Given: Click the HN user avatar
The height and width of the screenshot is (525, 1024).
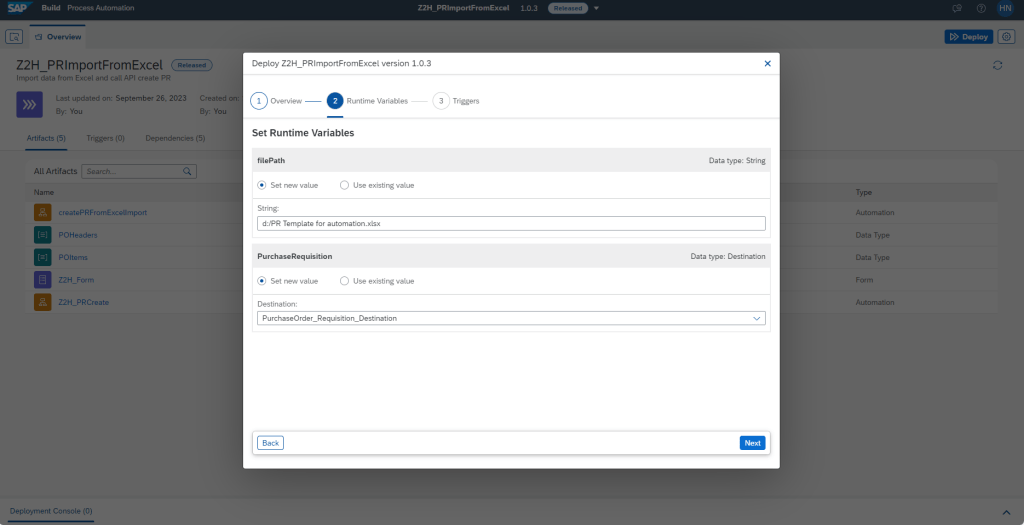Looking at the screenshot, I should pyautogui.click(x=1005, y=8).
